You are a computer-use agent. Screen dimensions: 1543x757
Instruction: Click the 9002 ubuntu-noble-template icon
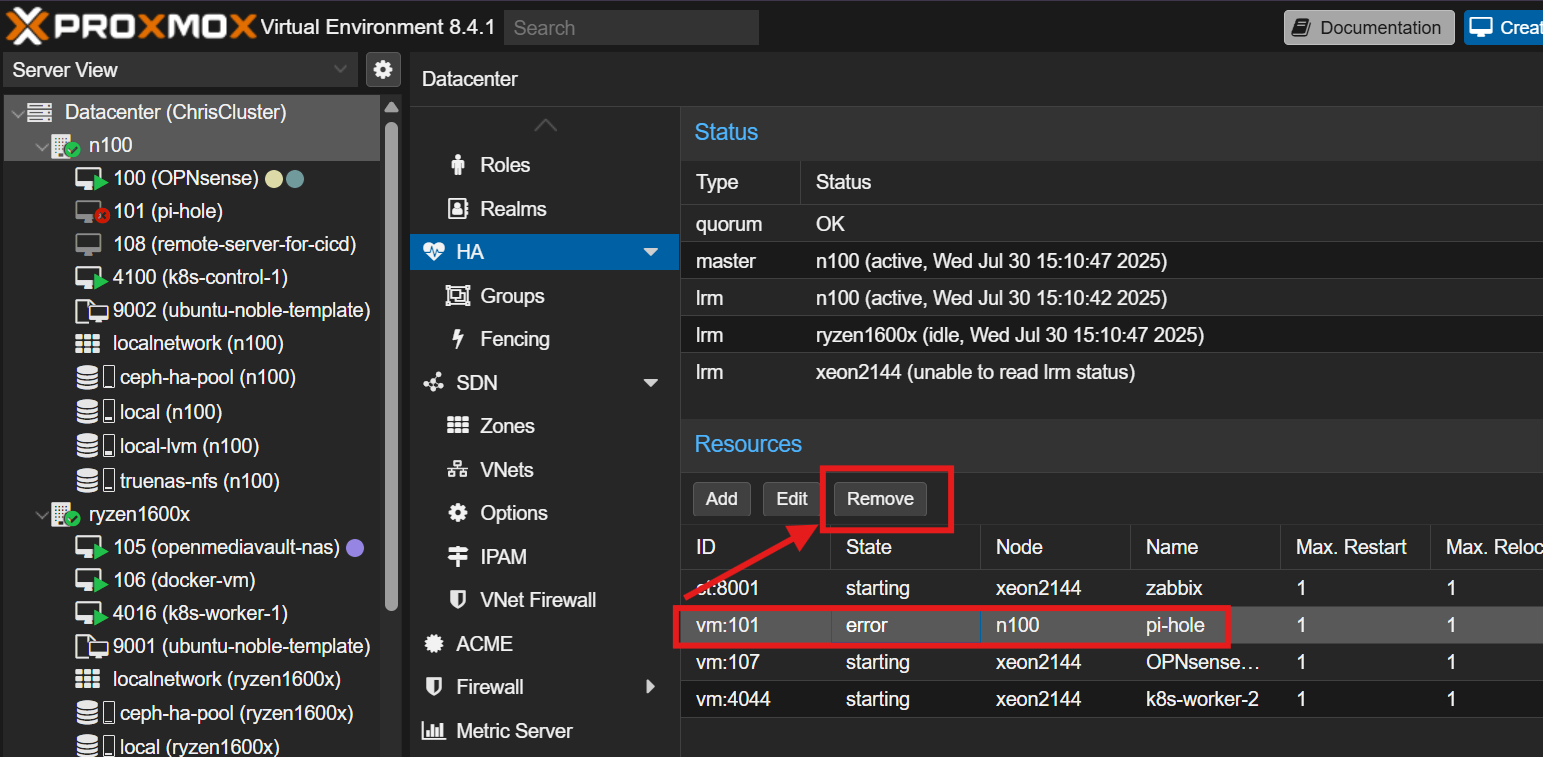click(x=91, y=311)
